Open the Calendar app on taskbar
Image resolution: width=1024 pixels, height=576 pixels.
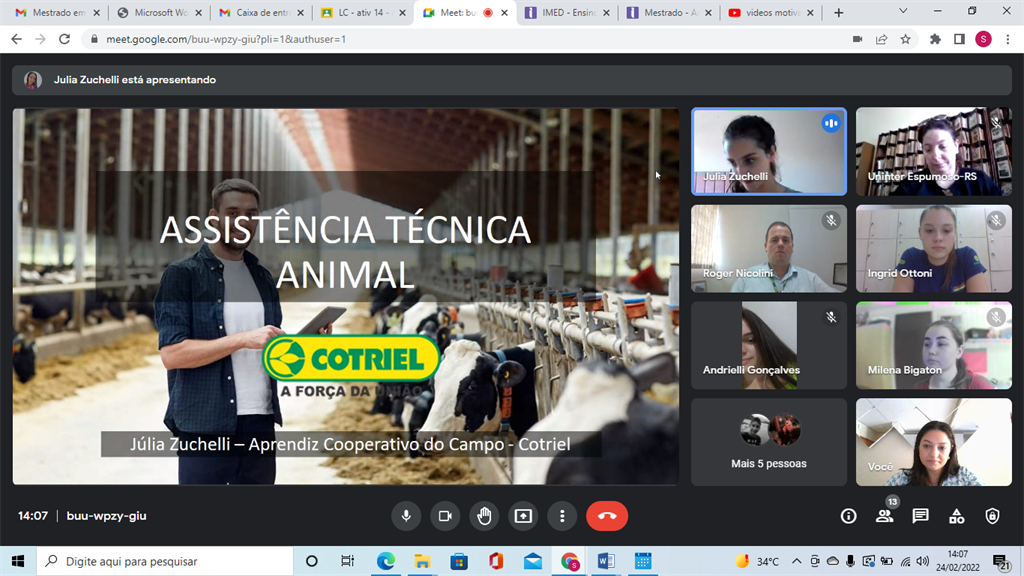point(643,561)
